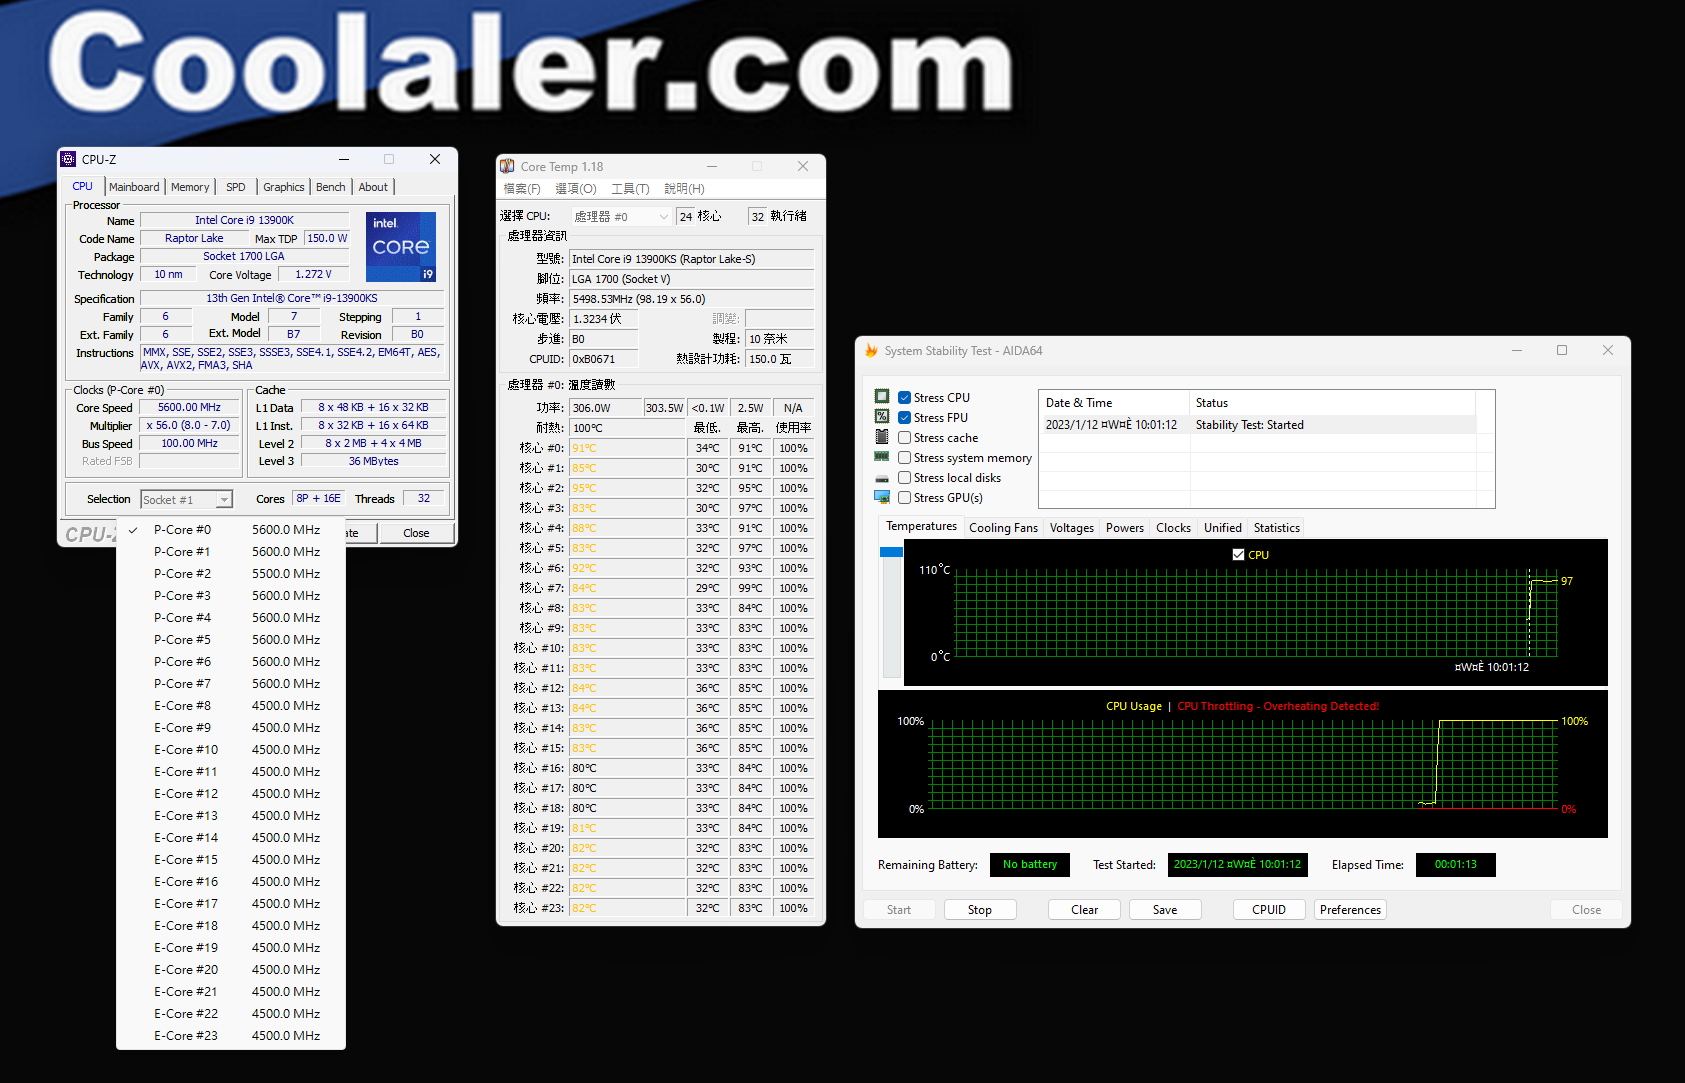
Task: Switch to CPU-Z Memory tab
Action: pyautogui.click(x=190, y=187)
